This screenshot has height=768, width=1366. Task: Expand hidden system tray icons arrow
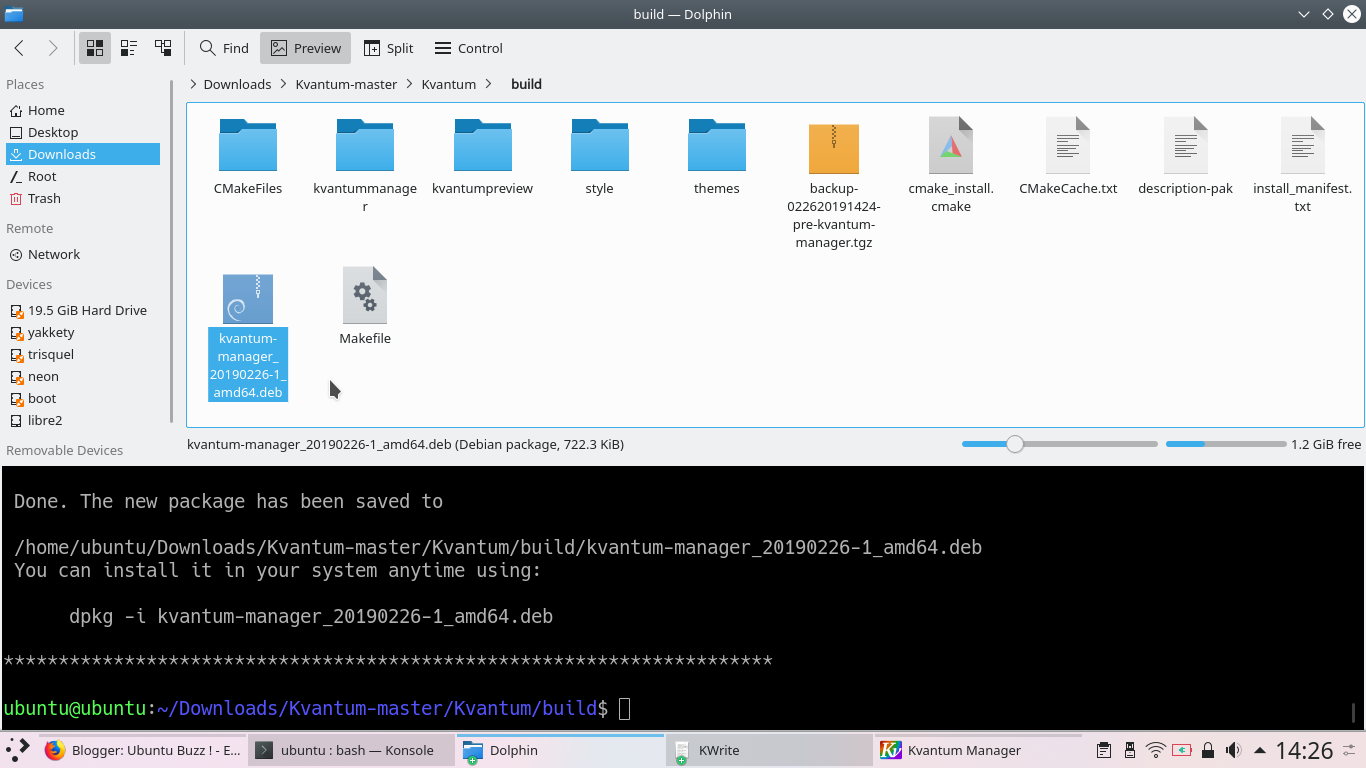pyautogui.click(x=1258, y=750)
